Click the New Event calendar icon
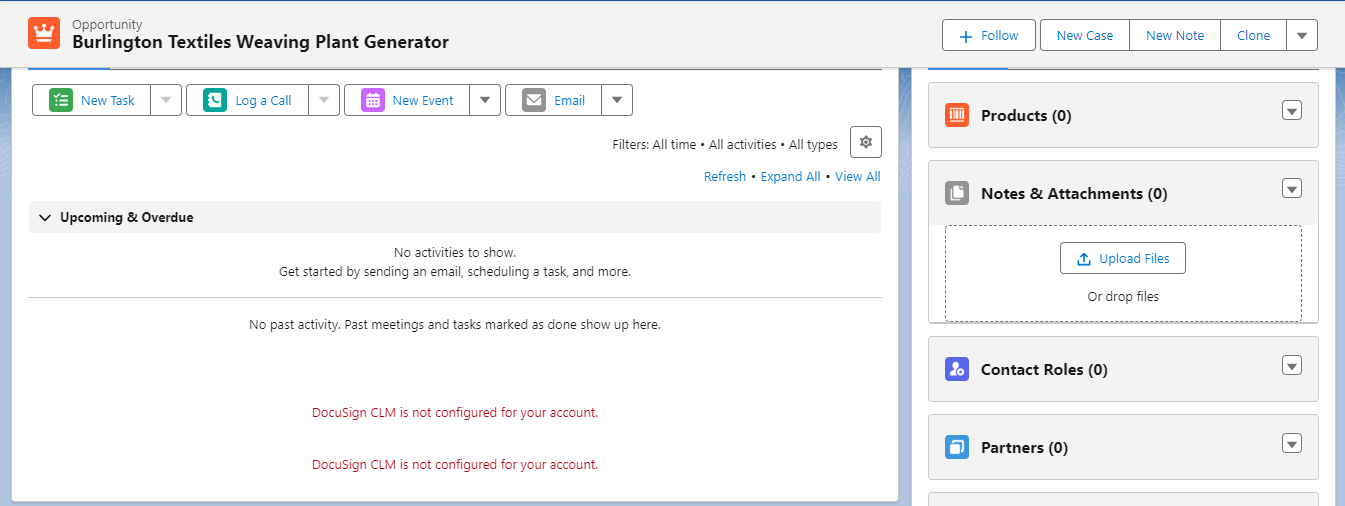This screenshot has height=506, width=1345. point(373,100)
